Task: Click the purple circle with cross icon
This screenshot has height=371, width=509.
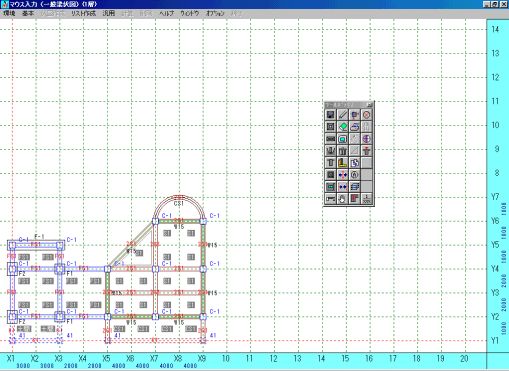Action: click(366, 139)
